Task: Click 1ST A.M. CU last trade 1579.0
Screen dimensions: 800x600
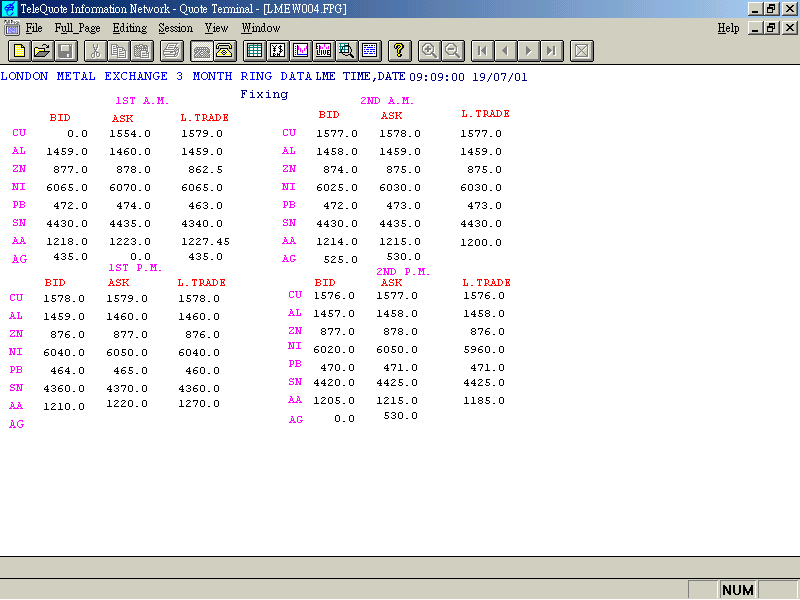Action: [x=202, y=134]
